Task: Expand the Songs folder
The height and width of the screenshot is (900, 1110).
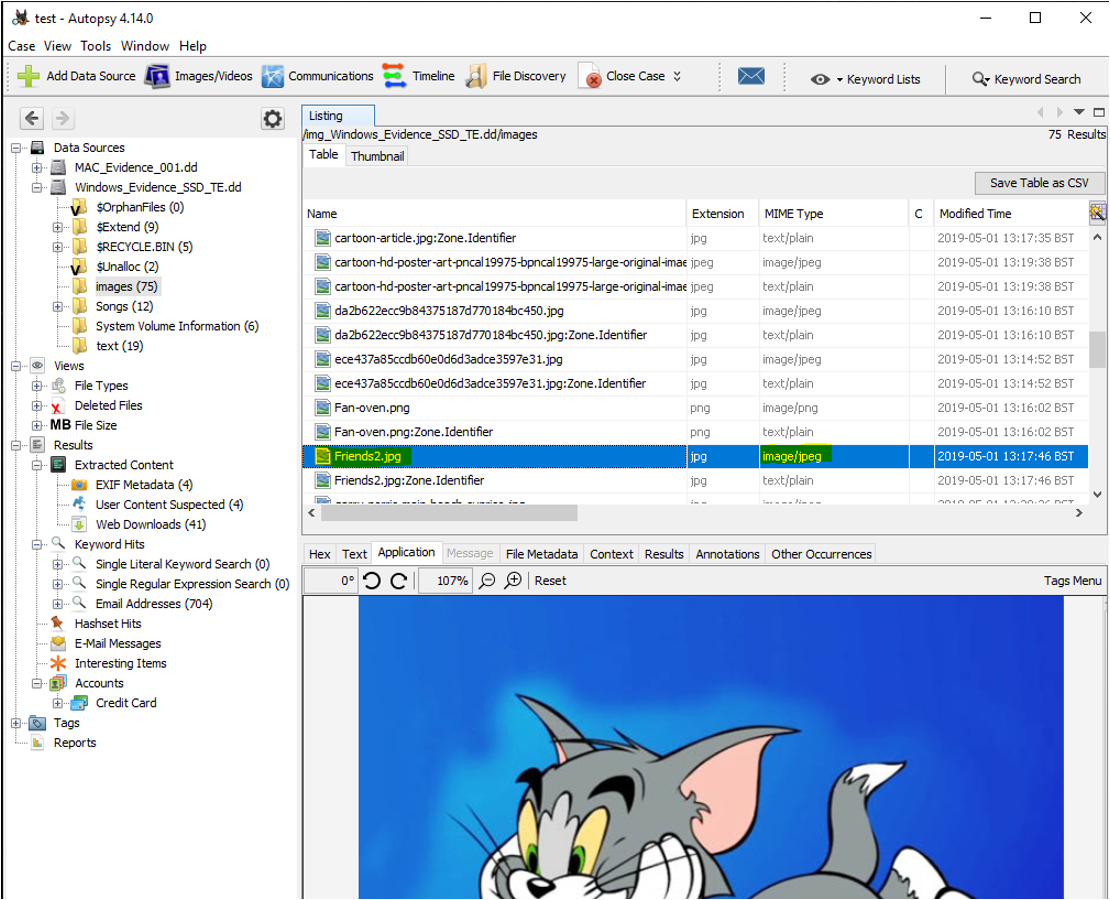Action: click(x=58, y=307)
